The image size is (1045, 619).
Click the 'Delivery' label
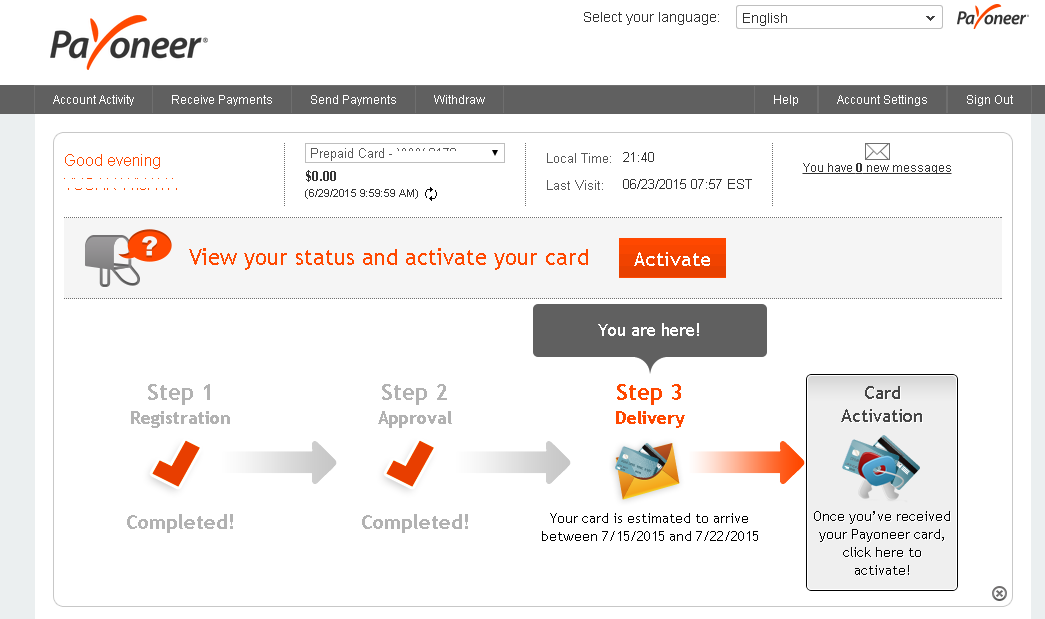650,418
